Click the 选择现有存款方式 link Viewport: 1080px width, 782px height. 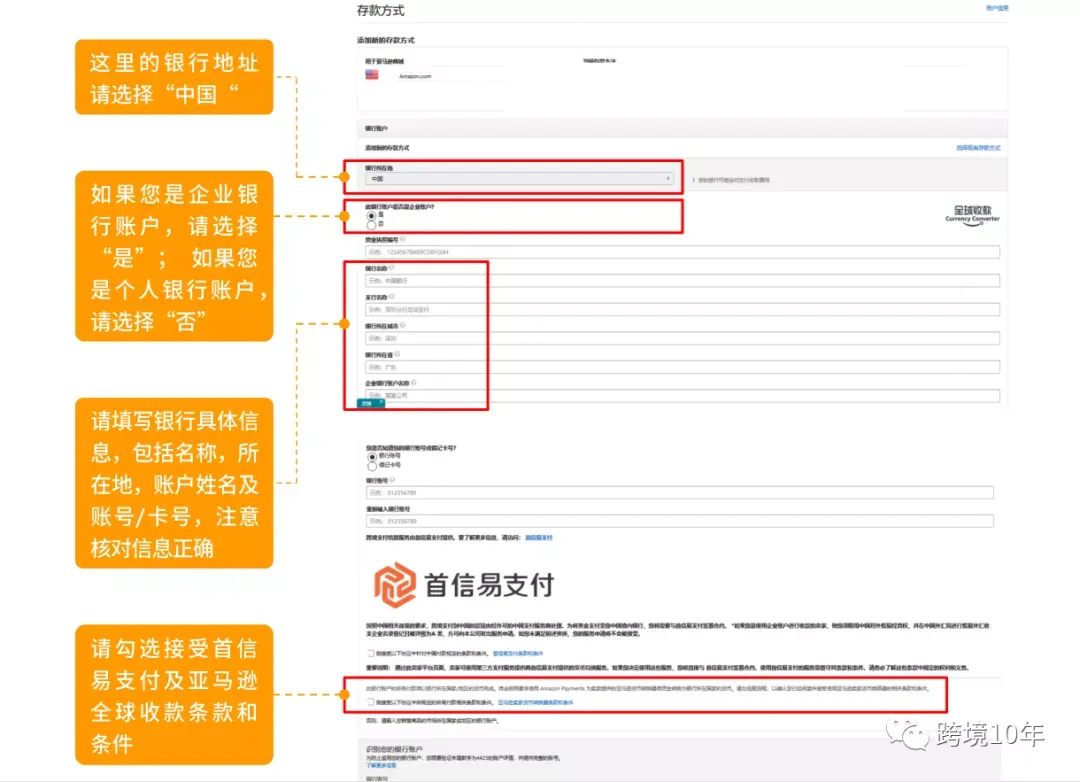tap(978, 147)
